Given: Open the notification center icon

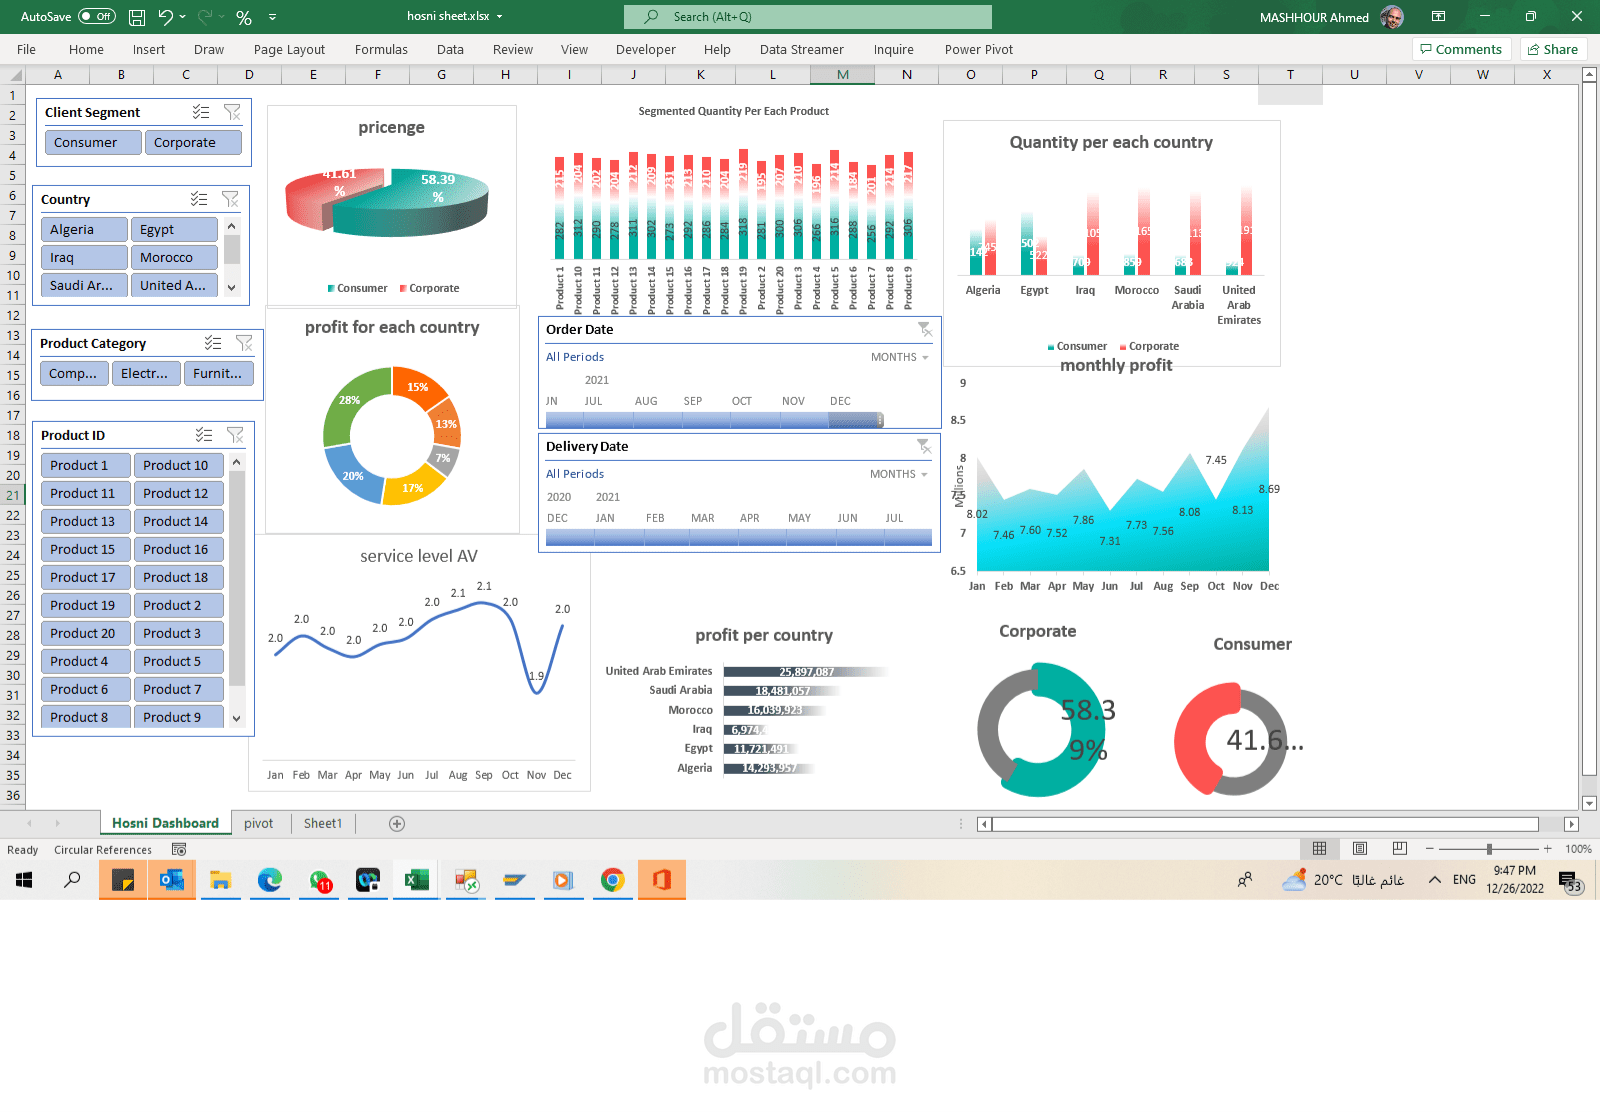Looking at the screenshot, I should (1570, 881).
